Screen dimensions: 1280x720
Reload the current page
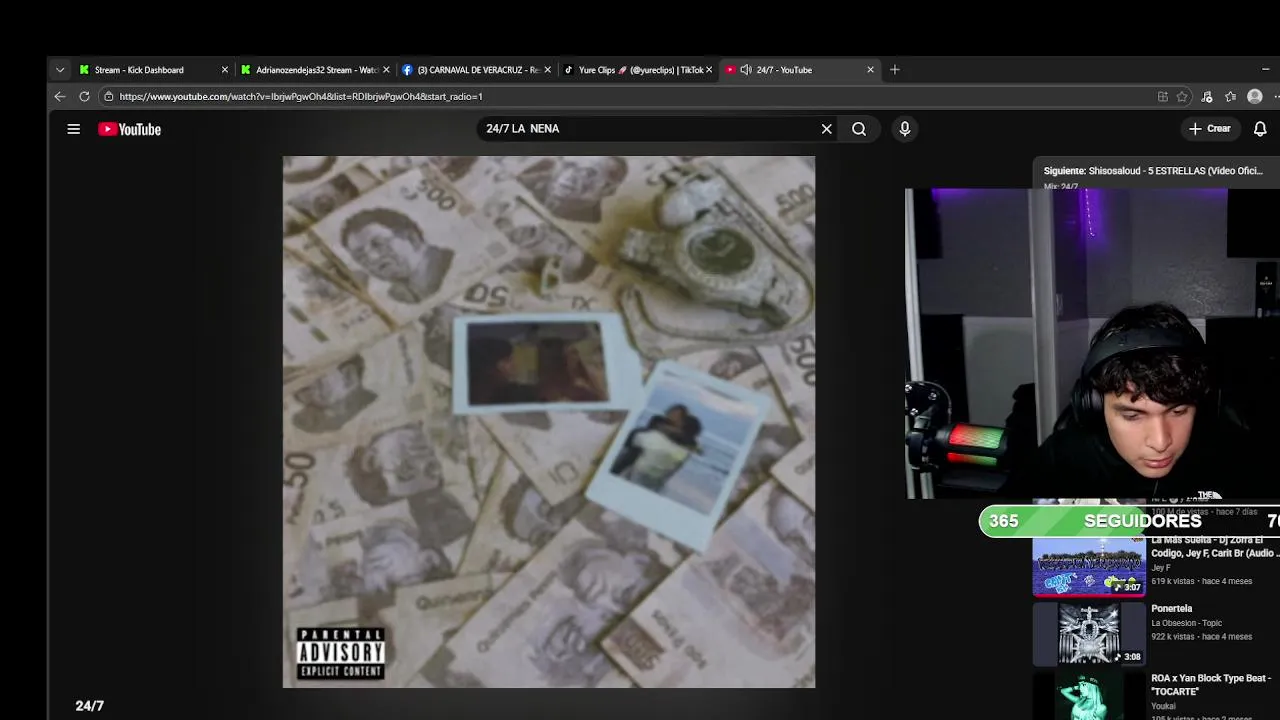(x=84, y=97)
